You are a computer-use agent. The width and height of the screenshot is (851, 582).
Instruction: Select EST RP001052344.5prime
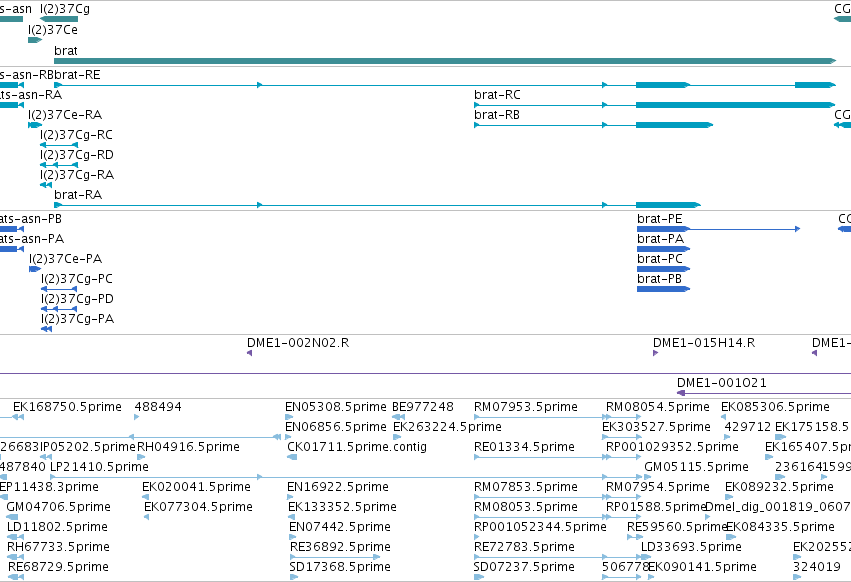tap(541, 527)
